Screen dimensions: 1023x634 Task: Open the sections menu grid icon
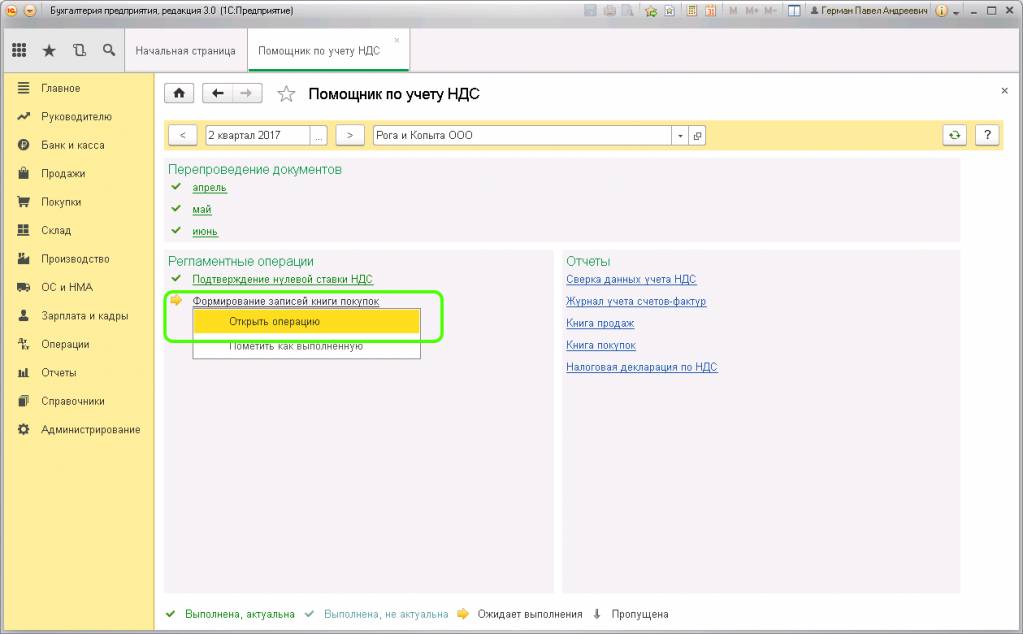(19, 50)
